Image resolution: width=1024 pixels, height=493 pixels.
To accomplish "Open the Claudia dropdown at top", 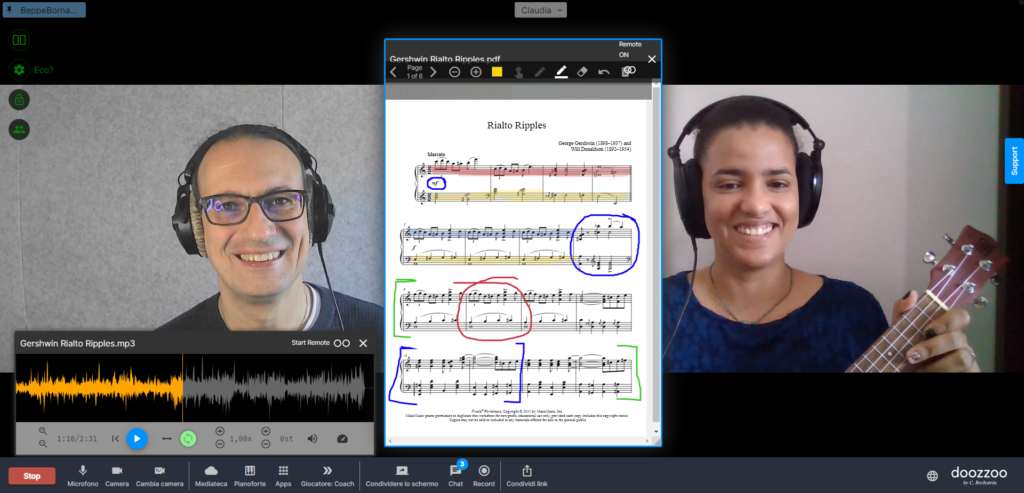I will point(540,10).
